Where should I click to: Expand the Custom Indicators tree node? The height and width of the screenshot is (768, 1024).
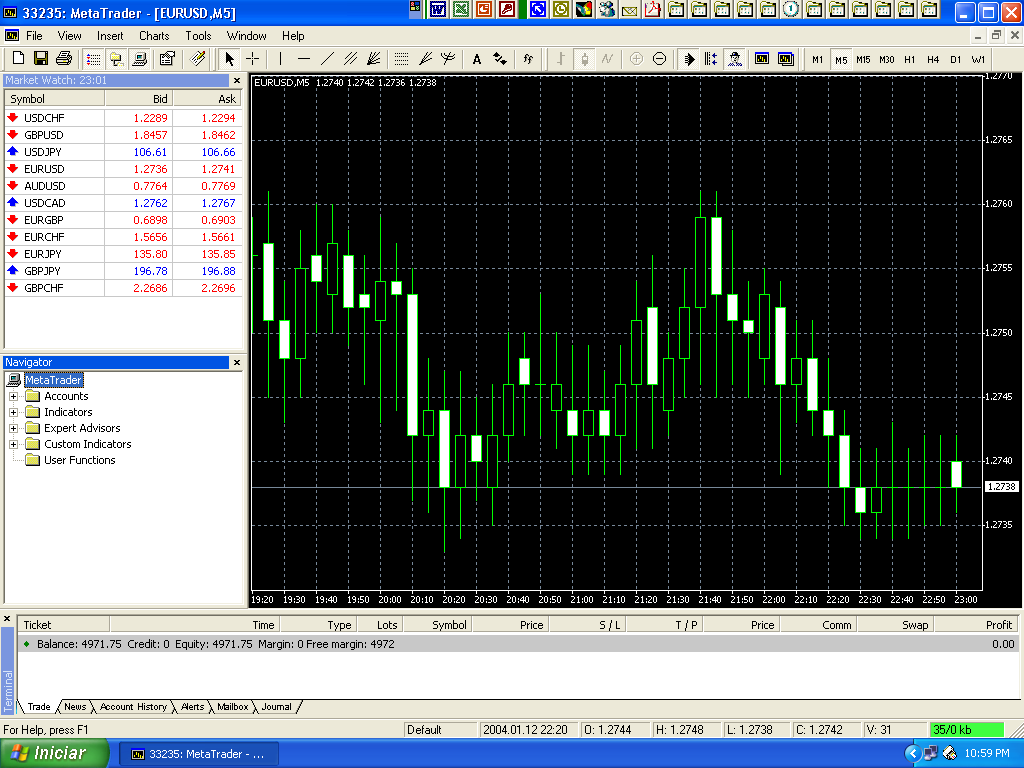(13, 444)
